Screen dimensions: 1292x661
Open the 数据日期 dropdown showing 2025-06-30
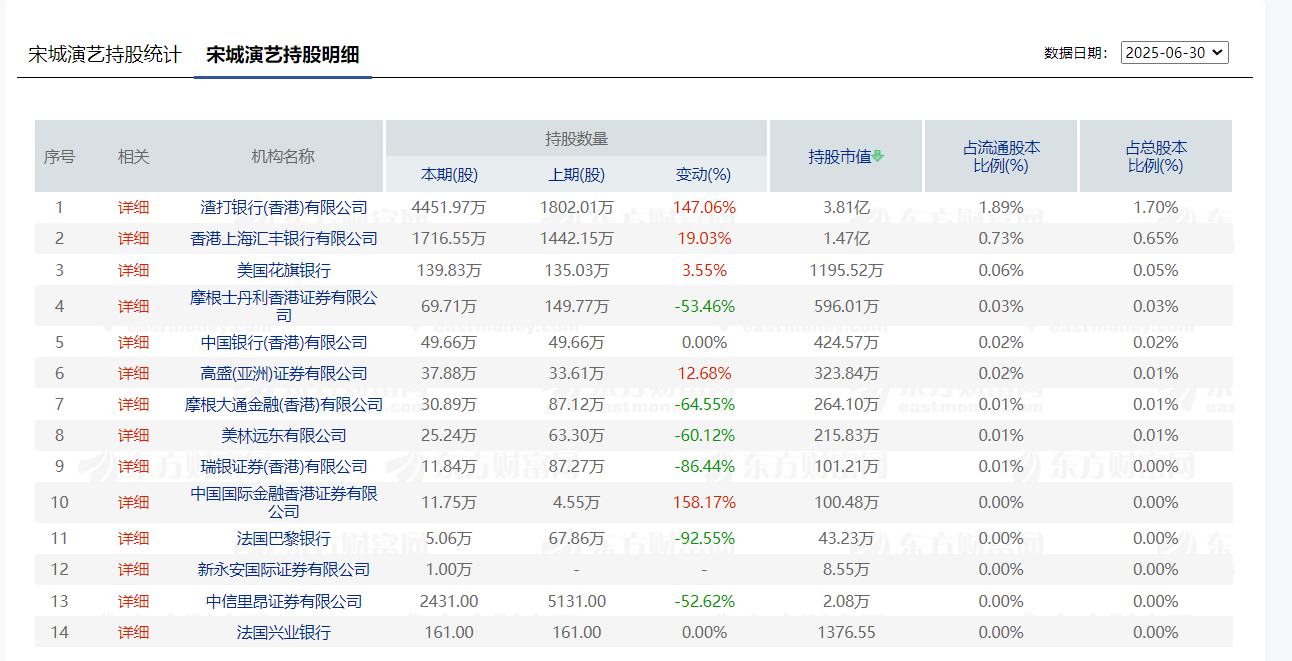click(x=1175, y=53)
